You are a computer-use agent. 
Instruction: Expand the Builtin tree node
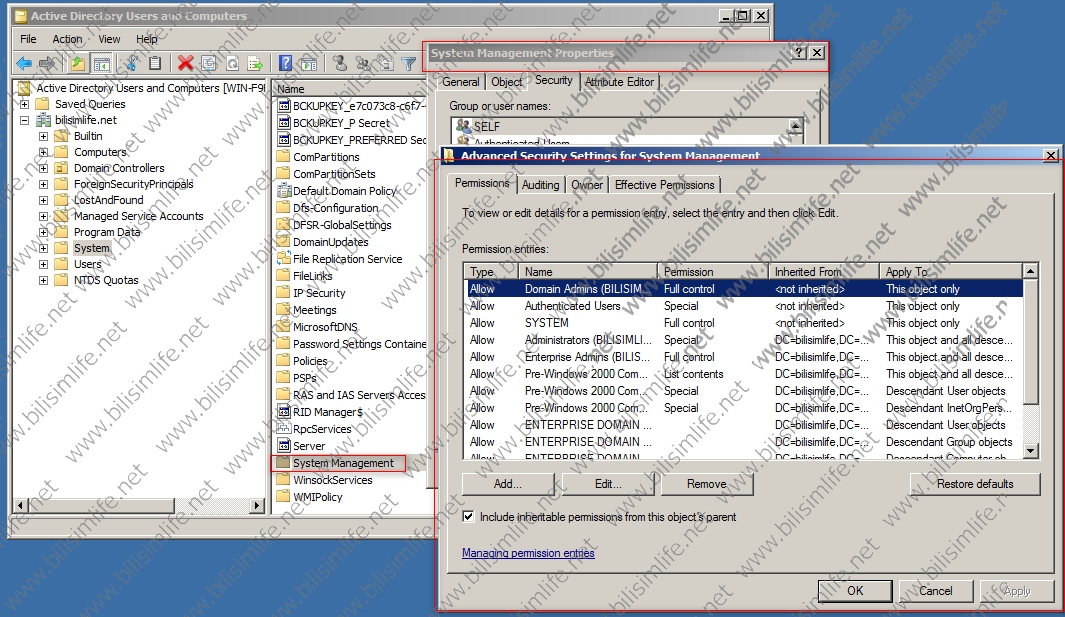pos(43,136)
